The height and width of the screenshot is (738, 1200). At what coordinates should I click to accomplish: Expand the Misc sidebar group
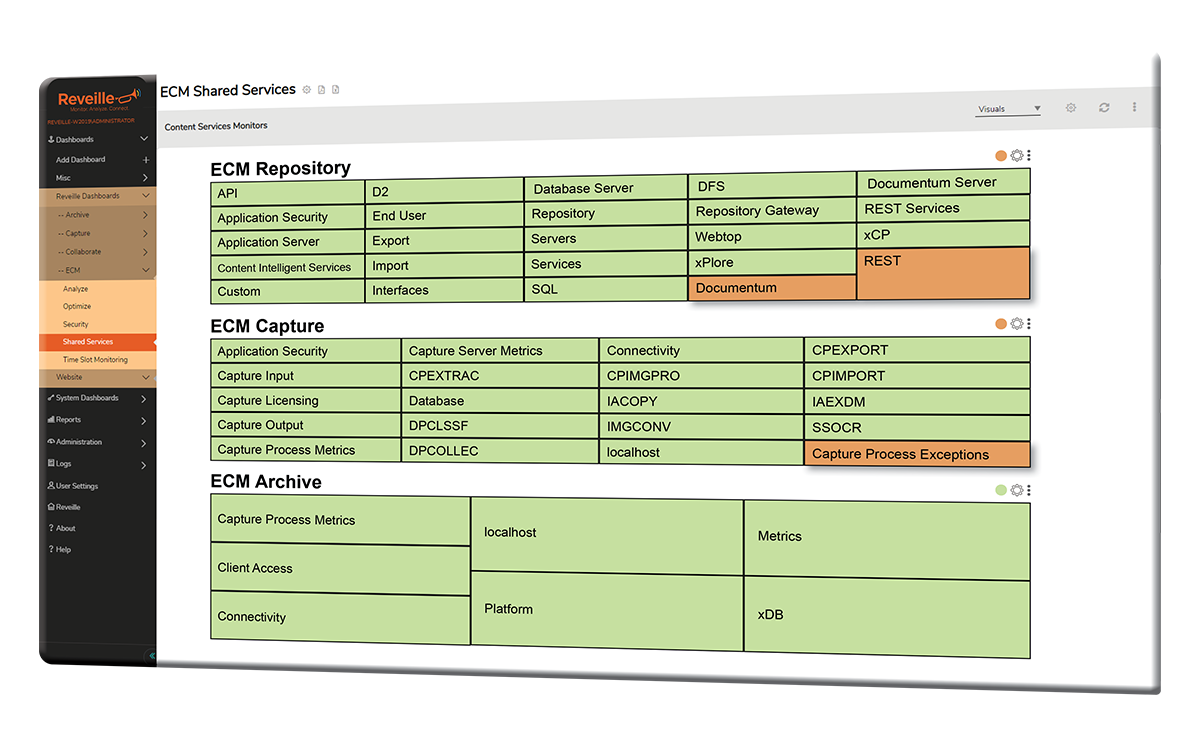tap(146, 178)
